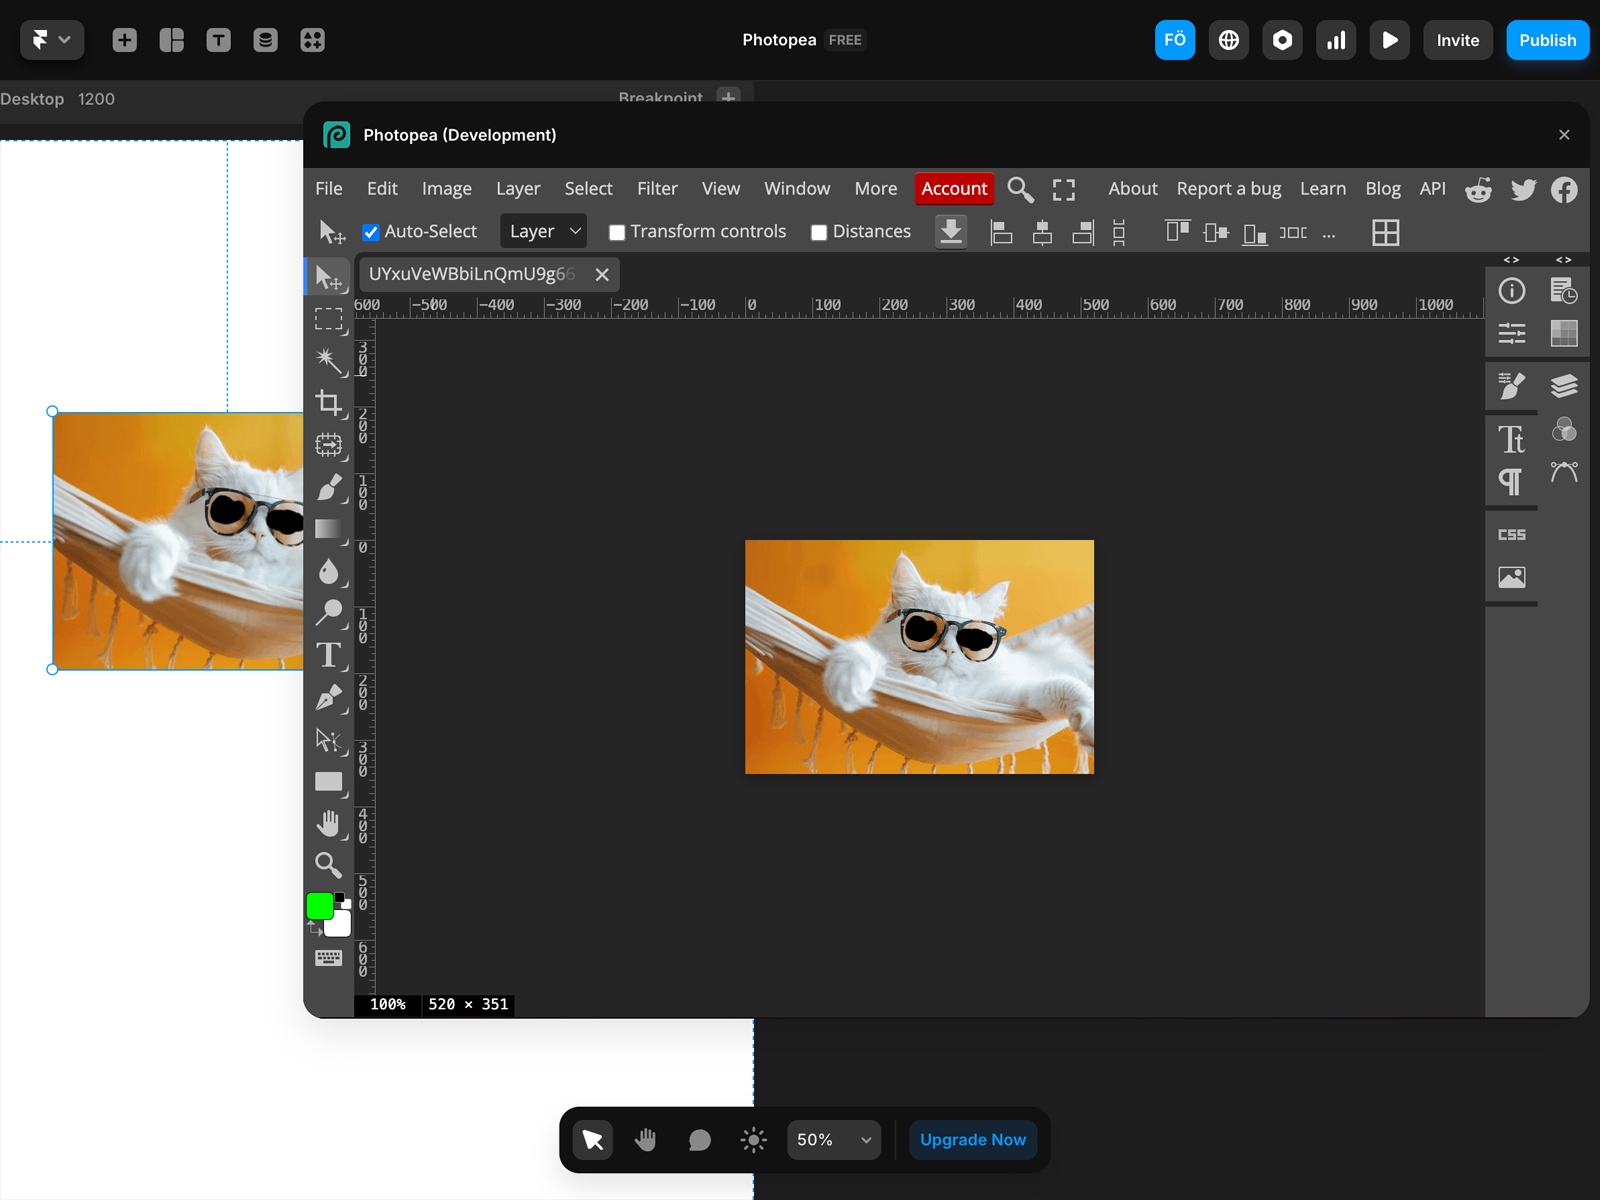This screenshot has width=1600, height=1200.
Task: Select the Type tool
Action: pos(329,655)
